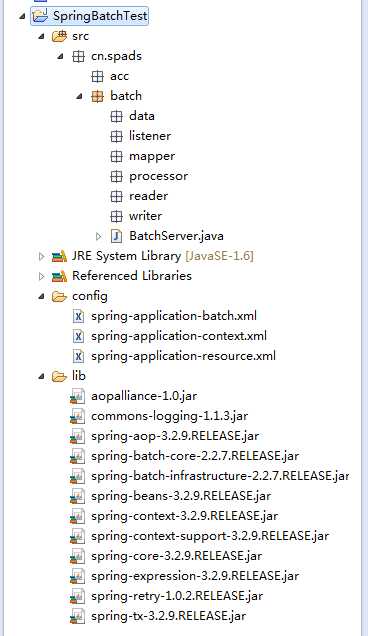
Task: Select the spring-expression-3.2.9.RELEASE.jar file name
Action: click(195, 576)
